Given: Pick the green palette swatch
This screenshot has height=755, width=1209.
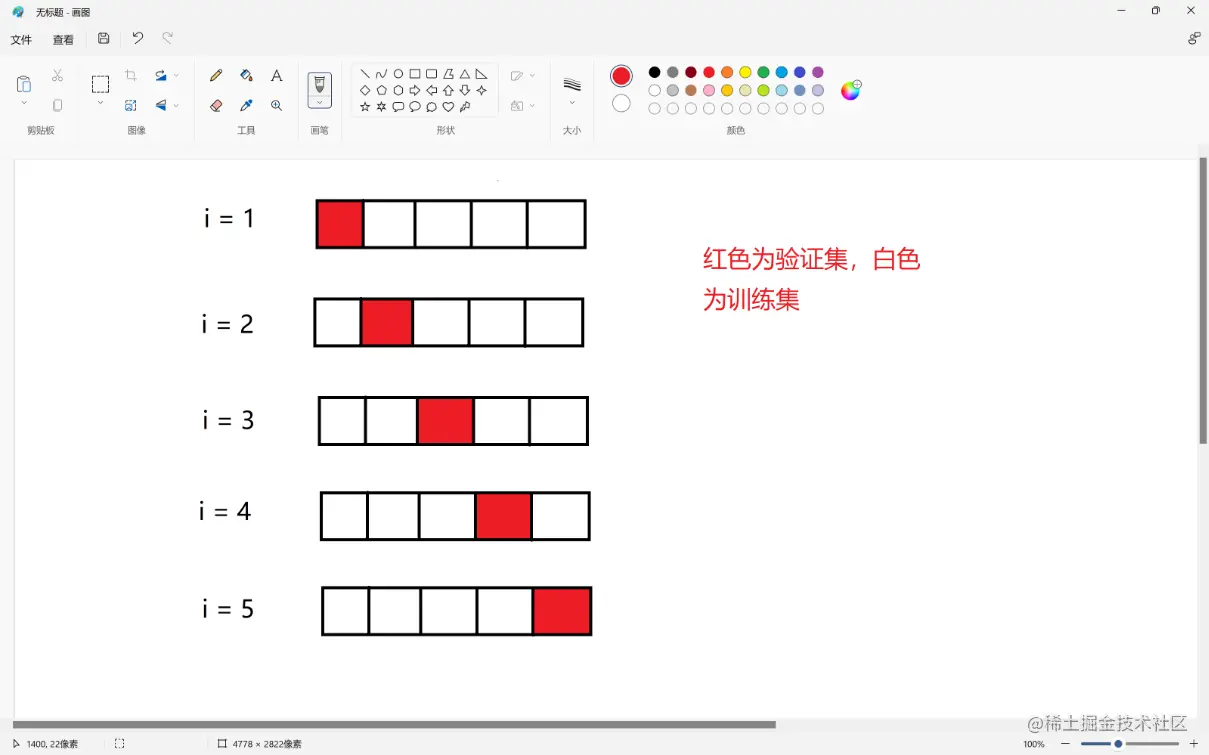Looking at the screenshot, I should pyautogui.click(x=763, y=72).
